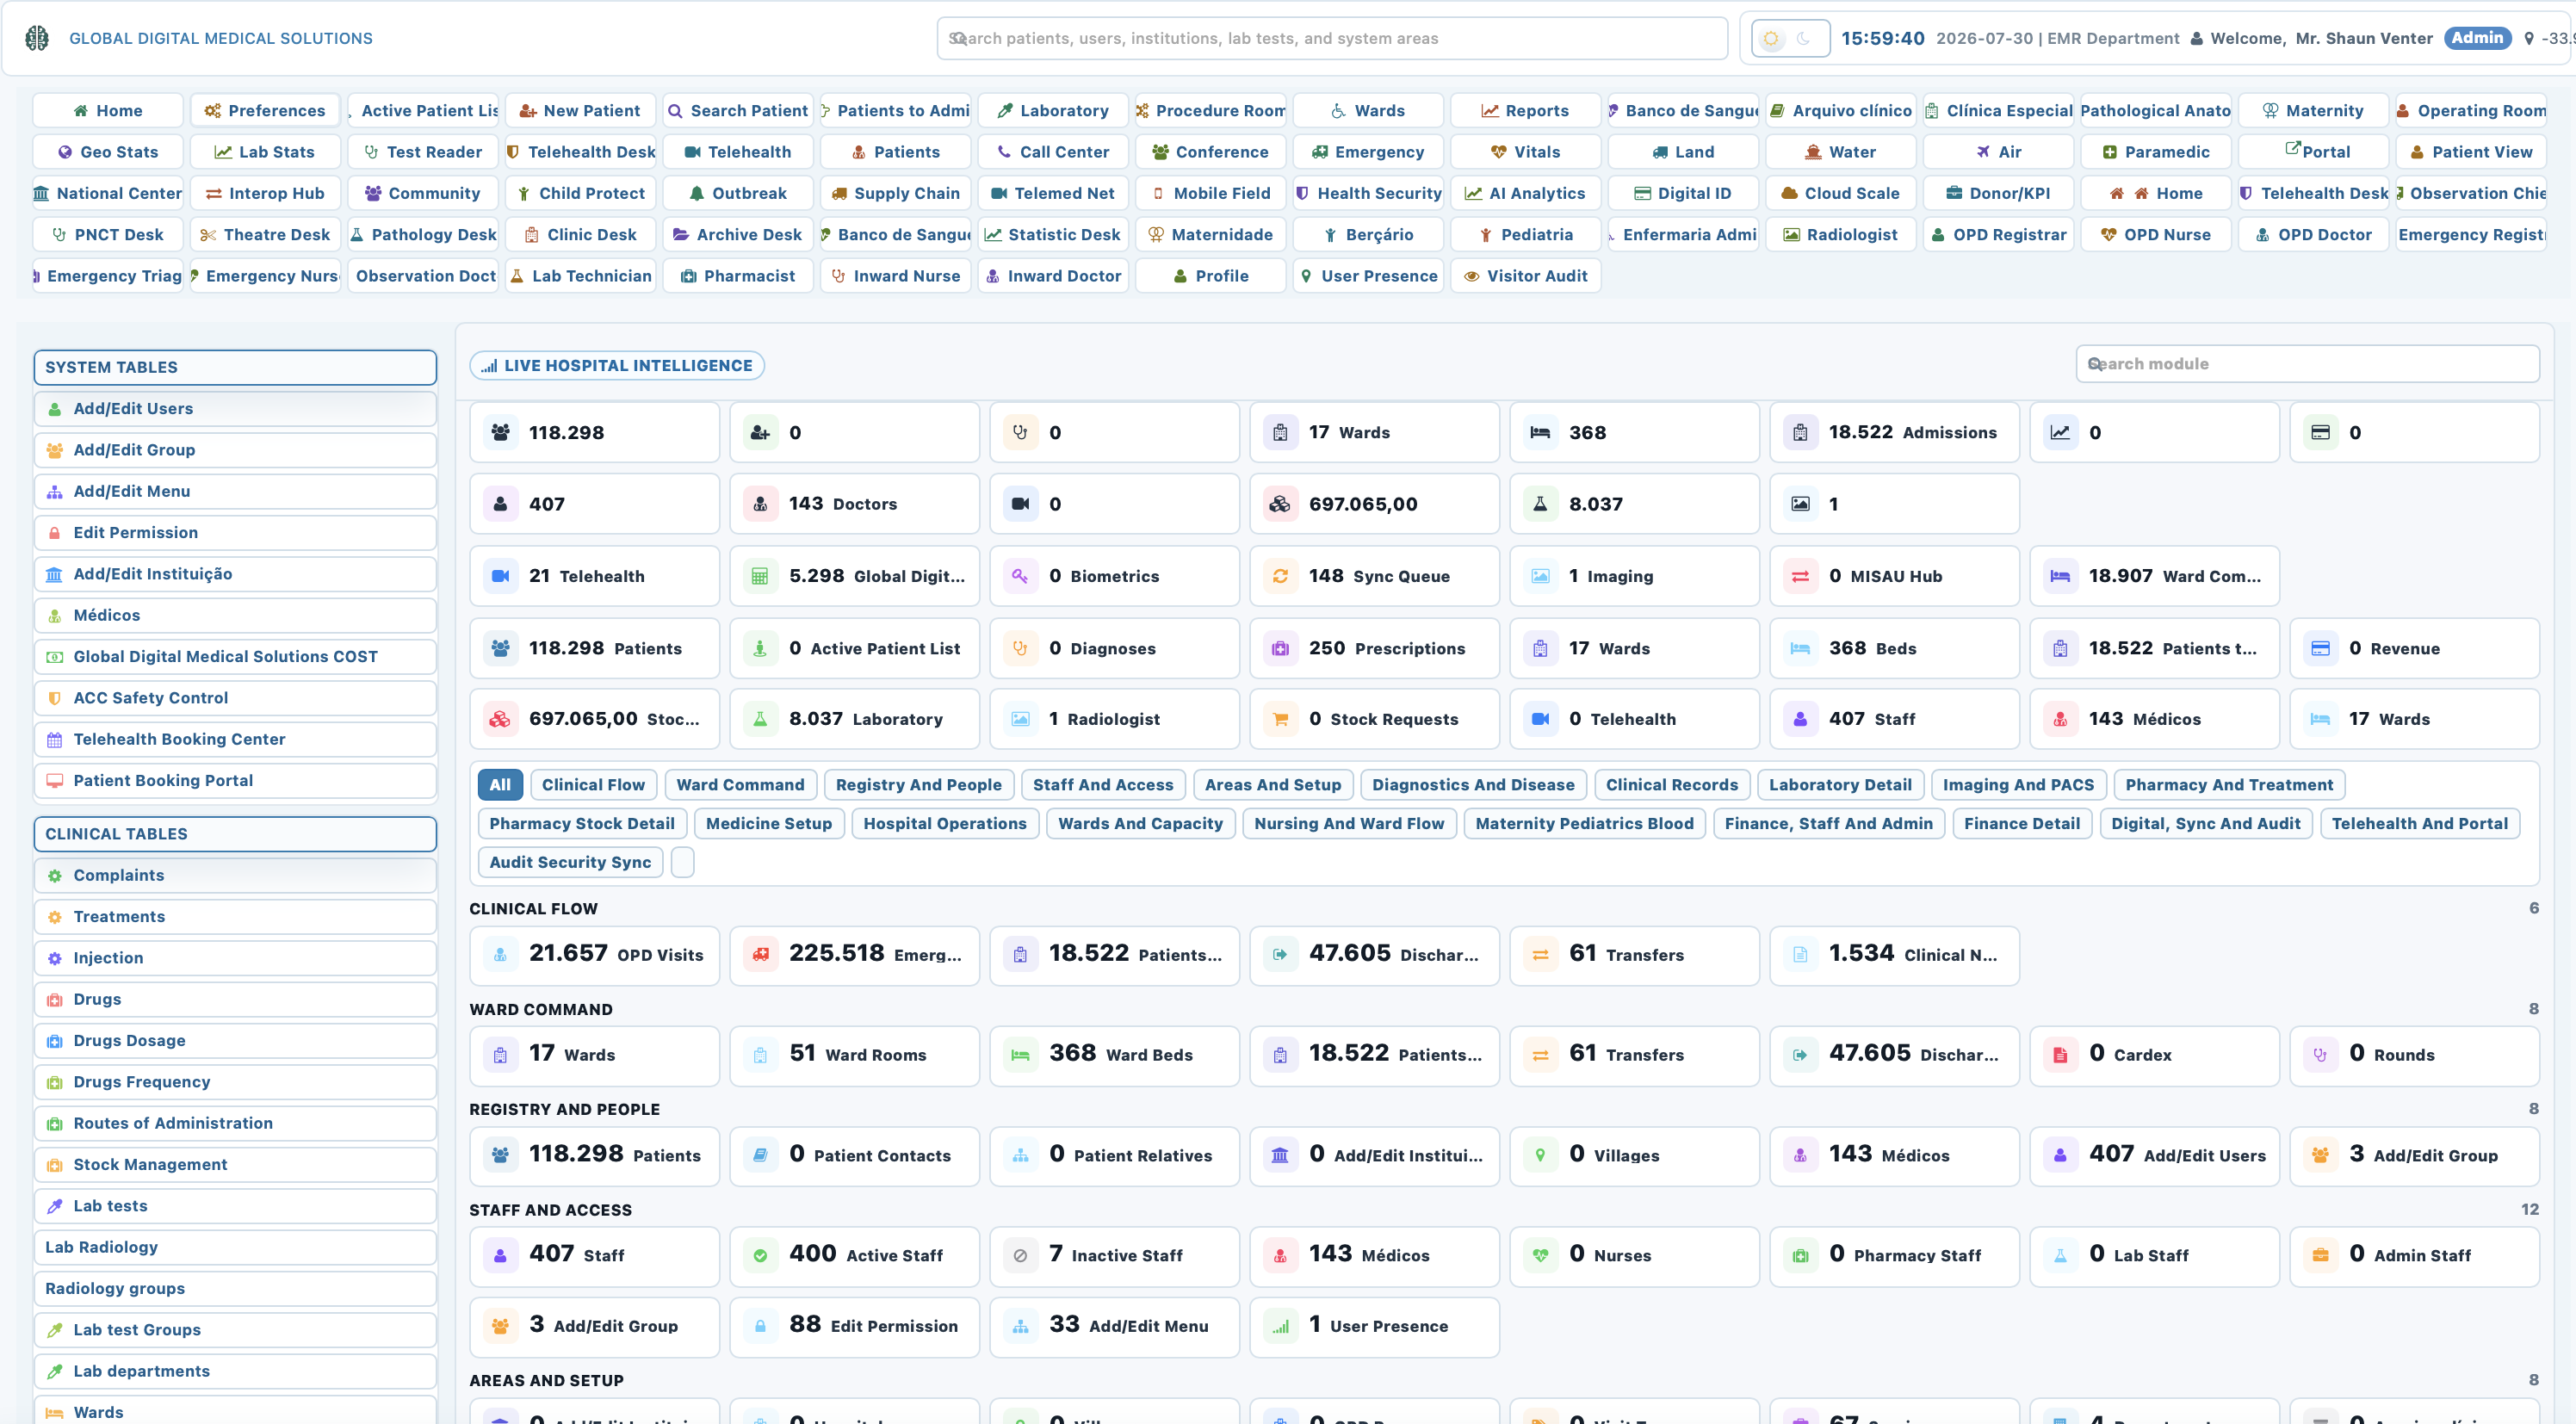Open Drugs Dosage sidebar item

coord(235,1040)
